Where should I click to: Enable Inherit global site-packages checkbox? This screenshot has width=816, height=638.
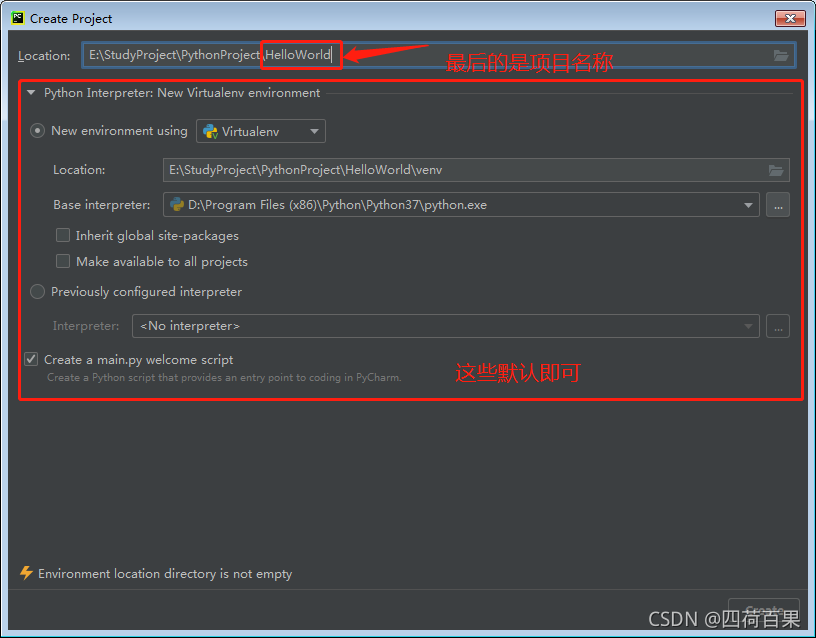(x=63, y=235)
